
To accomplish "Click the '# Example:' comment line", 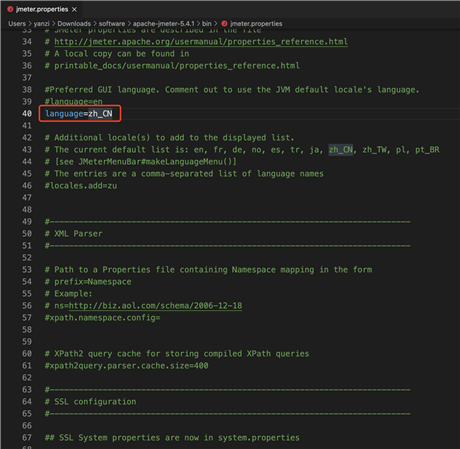I will point(69,294).
